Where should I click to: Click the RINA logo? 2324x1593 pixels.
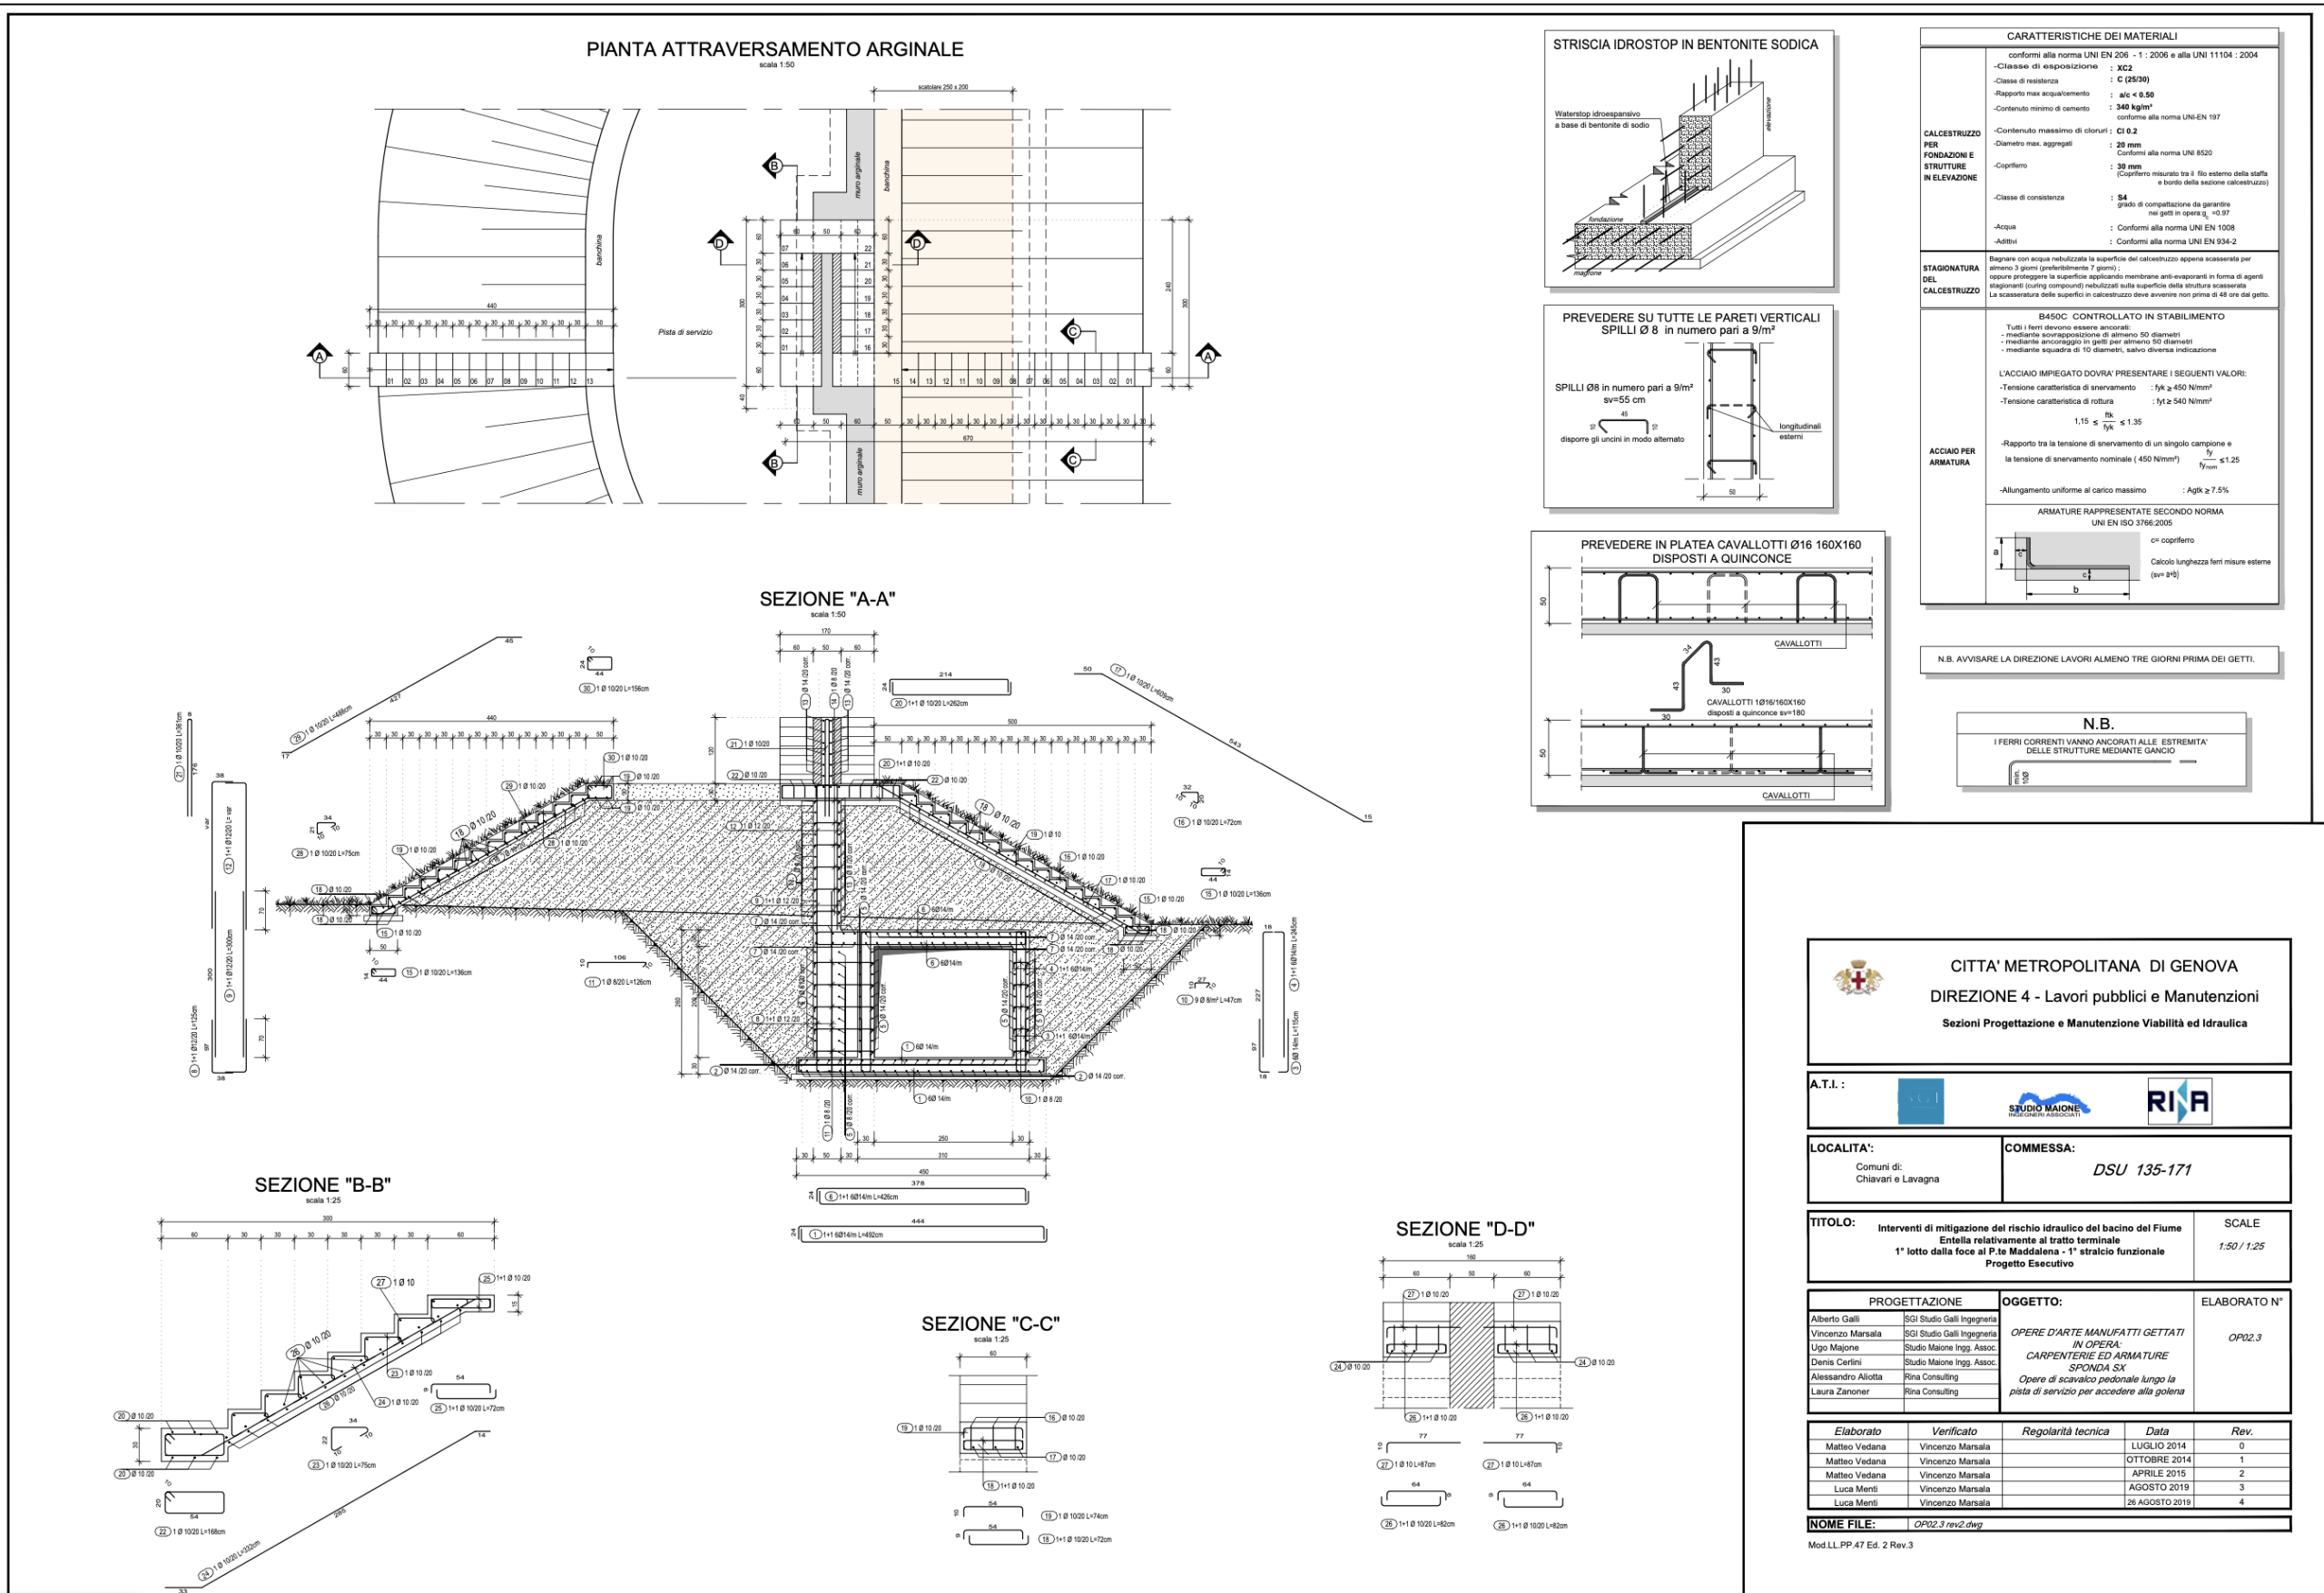click(2178, 1102)
